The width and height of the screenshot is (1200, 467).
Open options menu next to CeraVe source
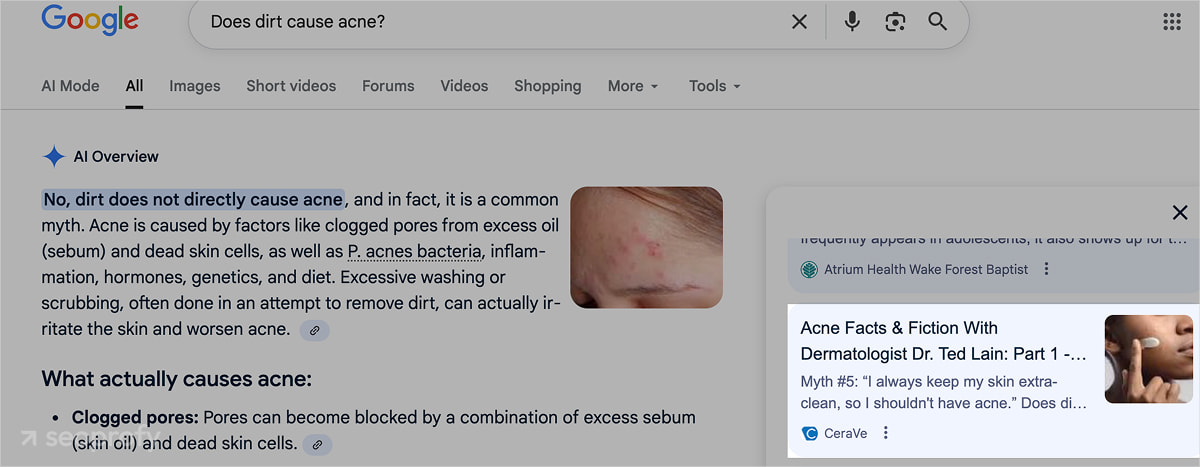(886, 433)
